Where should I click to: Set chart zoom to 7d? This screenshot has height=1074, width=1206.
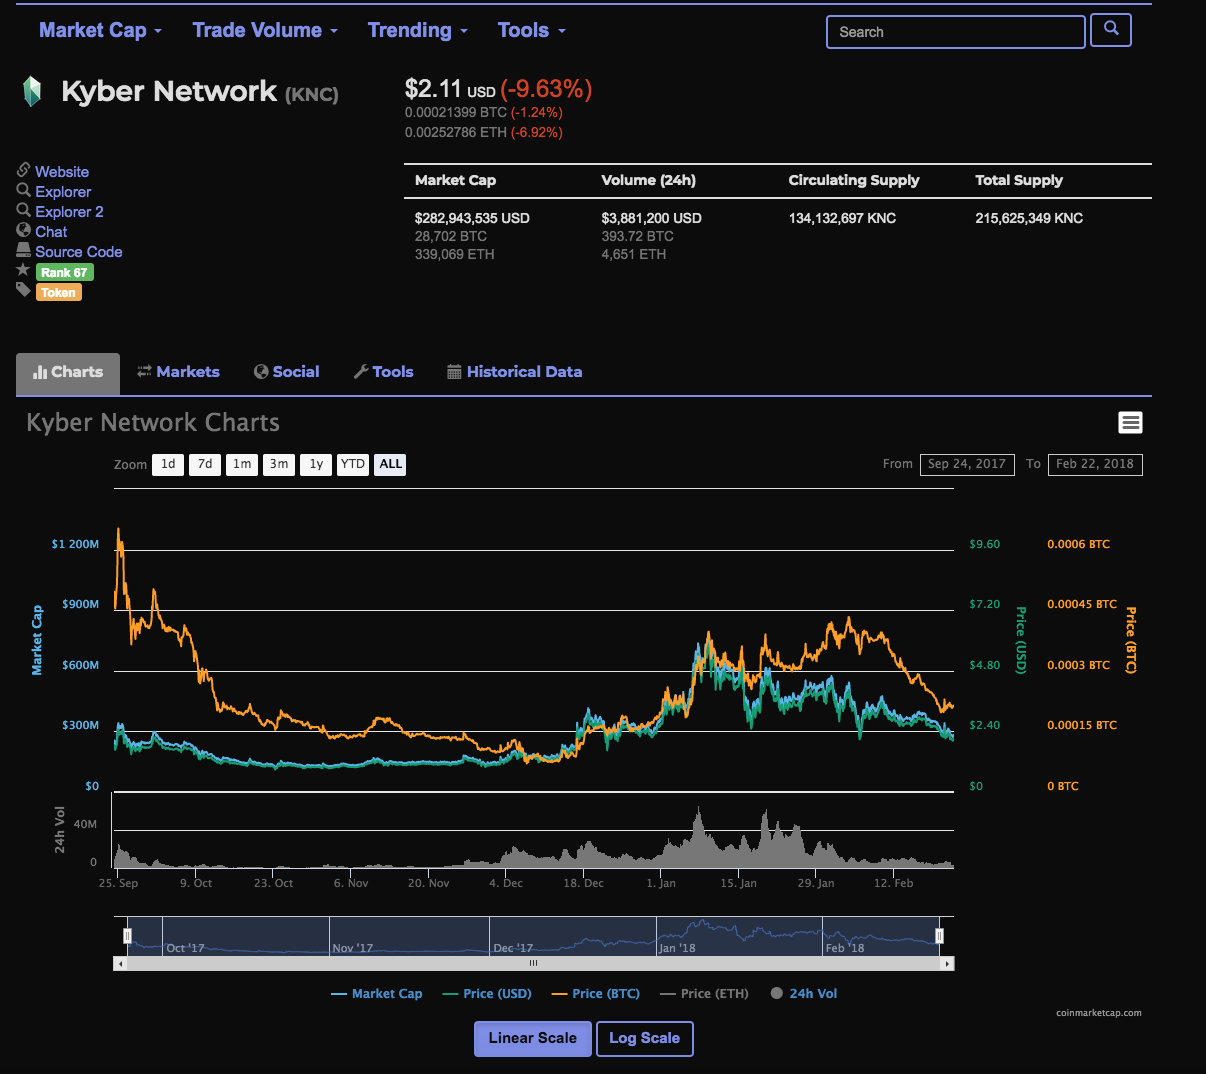205,464
